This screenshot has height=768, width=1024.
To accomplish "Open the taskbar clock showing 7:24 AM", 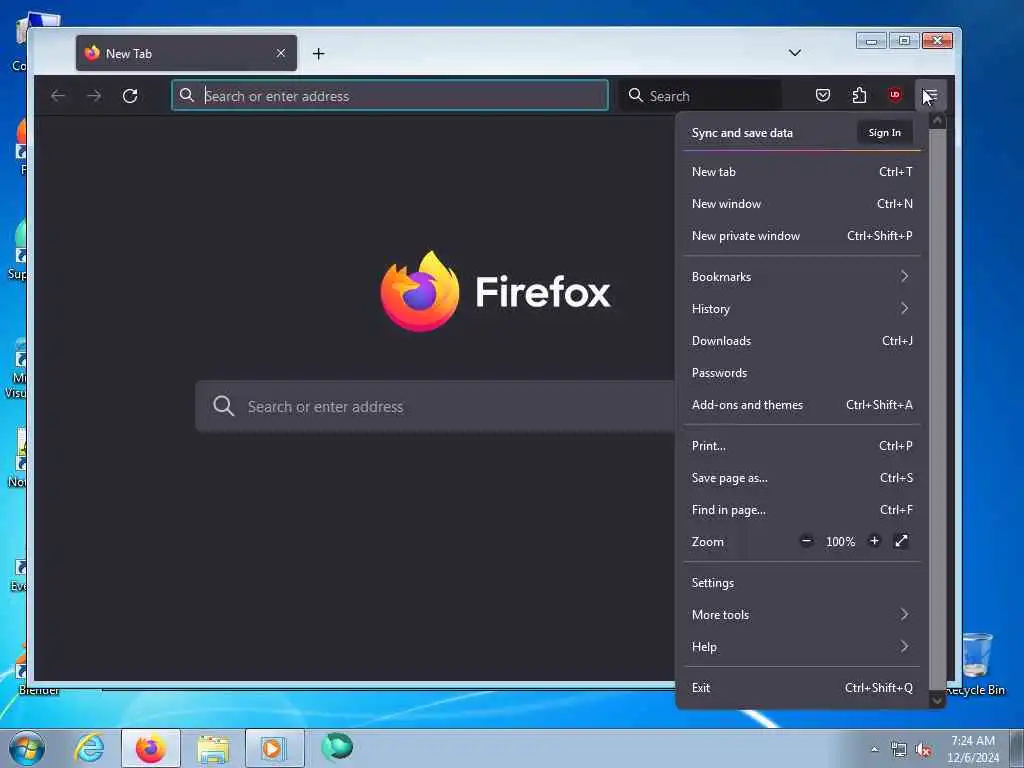I will point(973,749).
